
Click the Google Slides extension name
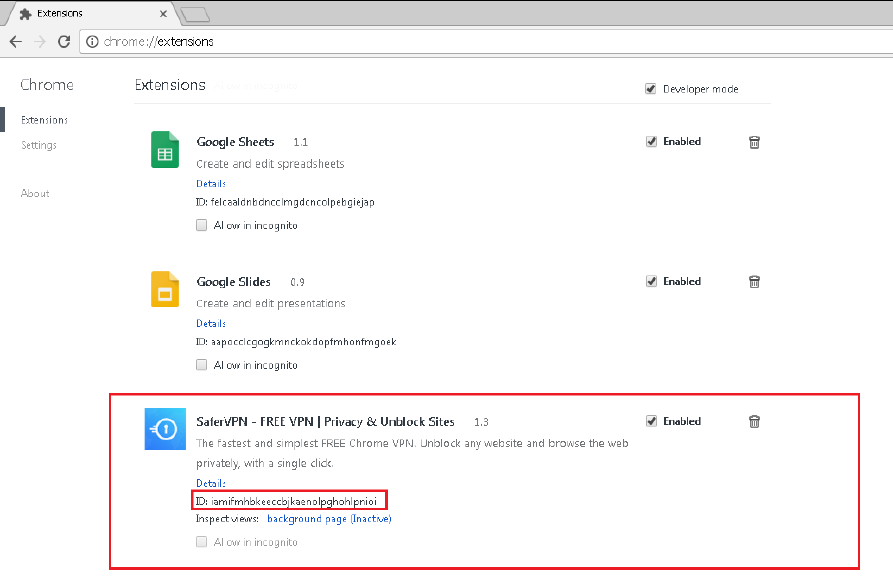[234, 282]
